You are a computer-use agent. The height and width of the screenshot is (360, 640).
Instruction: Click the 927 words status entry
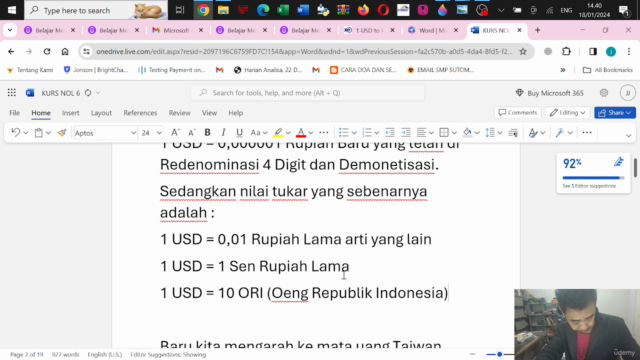click(65, 354)
